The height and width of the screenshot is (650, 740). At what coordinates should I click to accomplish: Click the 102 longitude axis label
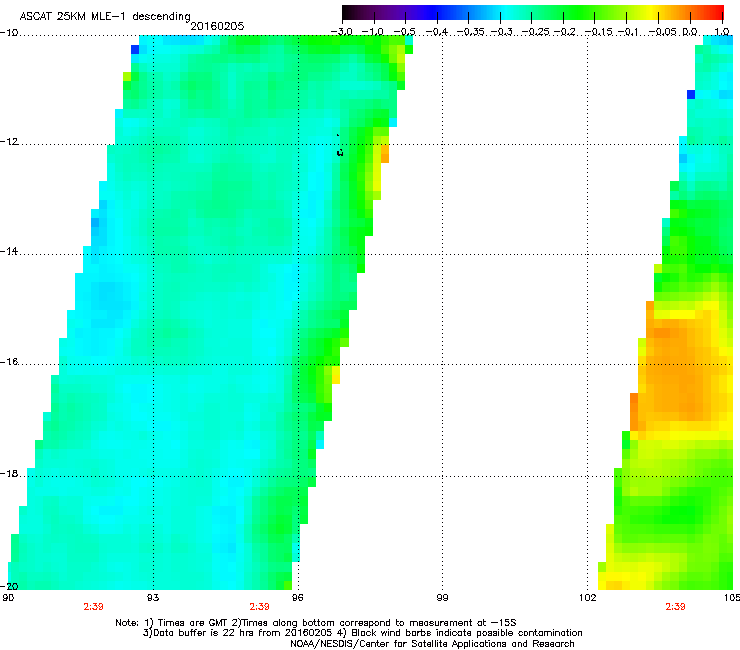click(587, 598)
